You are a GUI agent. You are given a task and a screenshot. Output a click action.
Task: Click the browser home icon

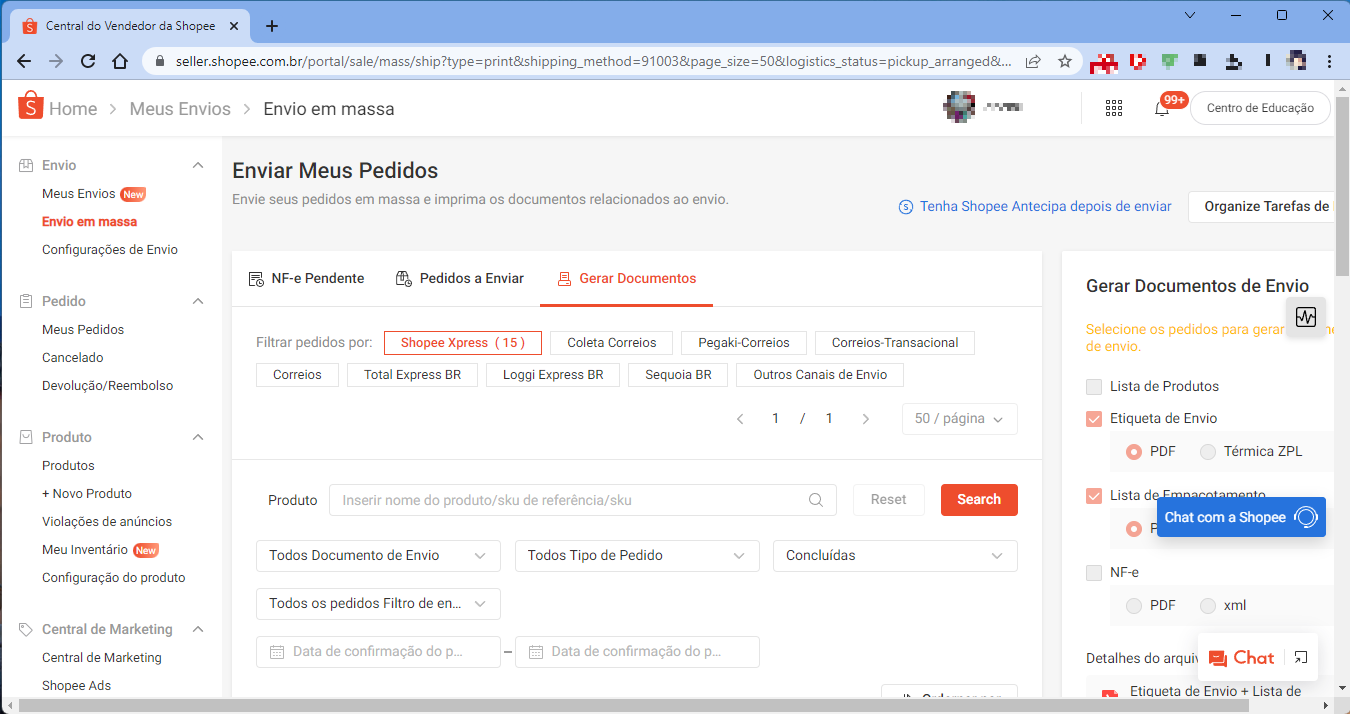coord(120,61)
